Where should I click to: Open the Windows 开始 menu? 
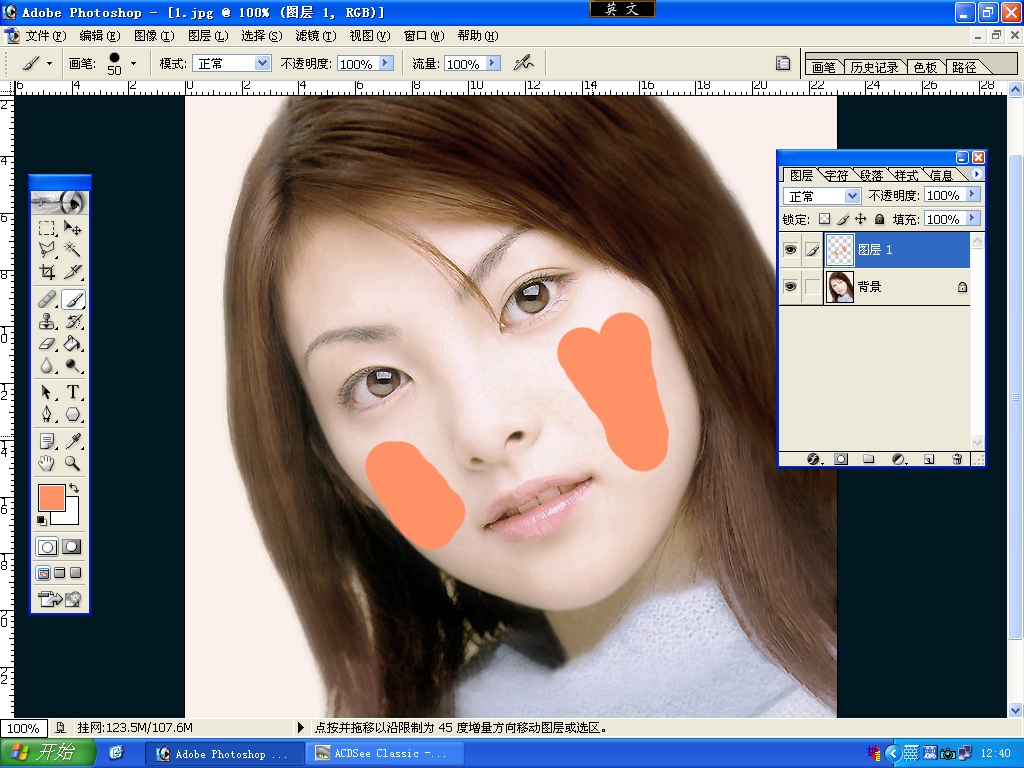click(x=48, y=752)
